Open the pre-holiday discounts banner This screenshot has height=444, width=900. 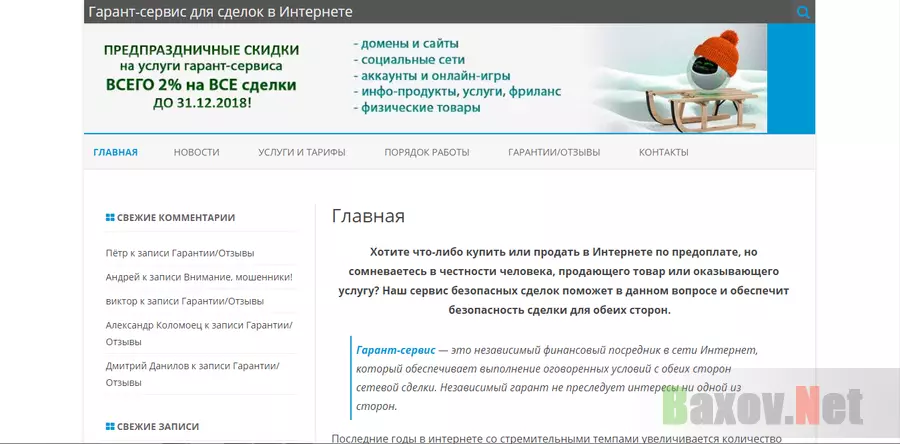pyautogui.click(x=425, y=78)
